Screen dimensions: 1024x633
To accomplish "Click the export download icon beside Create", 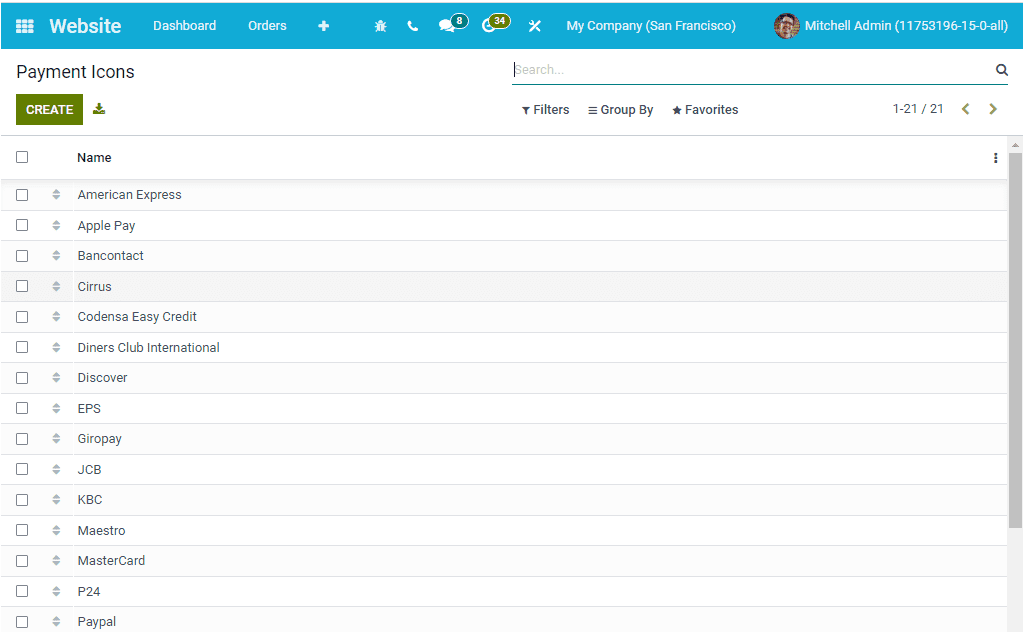I will pyautogui.click(x=98, y=108).
